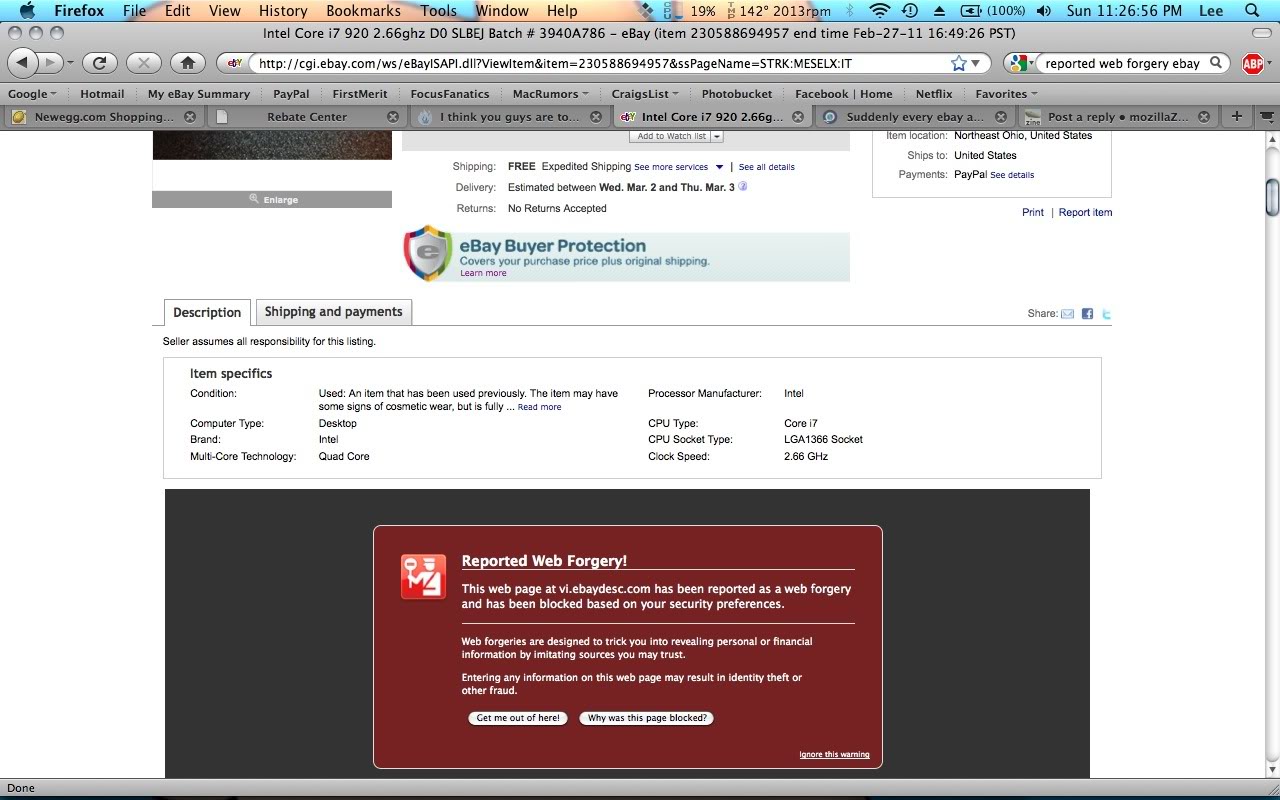Screen dimensions: 1280x800
Task: Click the eBay Buyer Protection banner
Action: (626, 254)
